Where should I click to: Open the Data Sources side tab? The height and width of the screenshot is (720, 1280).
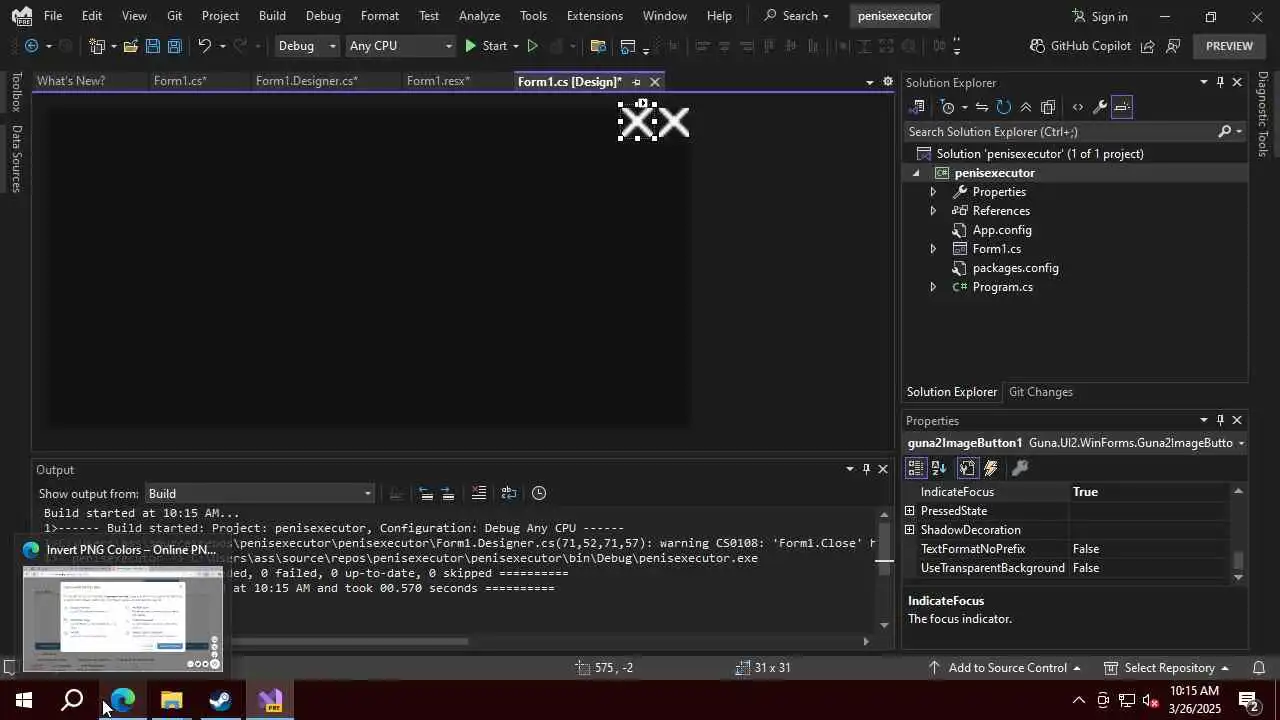[16, 158]
